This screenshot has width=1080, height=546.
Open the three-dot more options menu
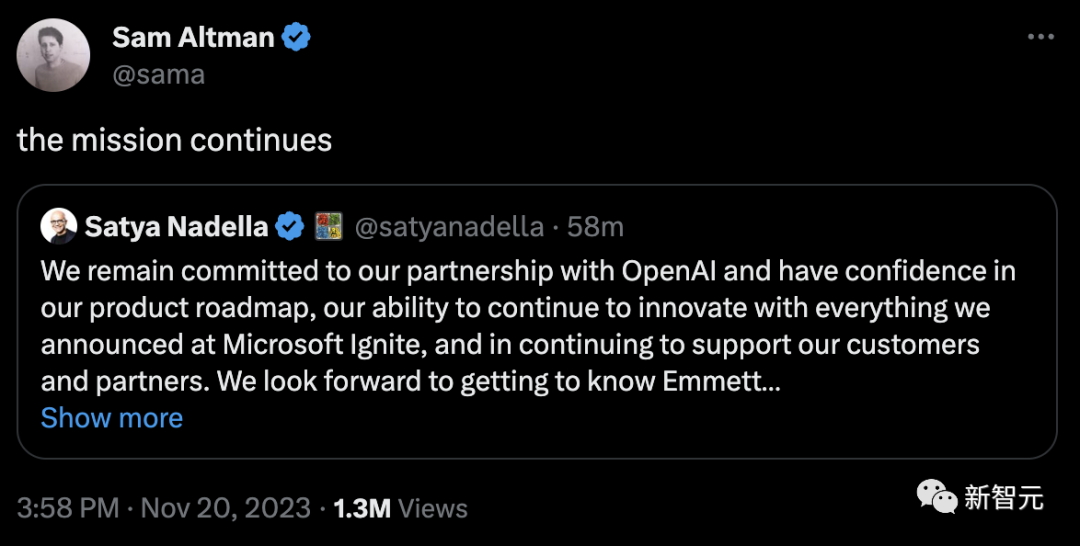coord(1041,37)
